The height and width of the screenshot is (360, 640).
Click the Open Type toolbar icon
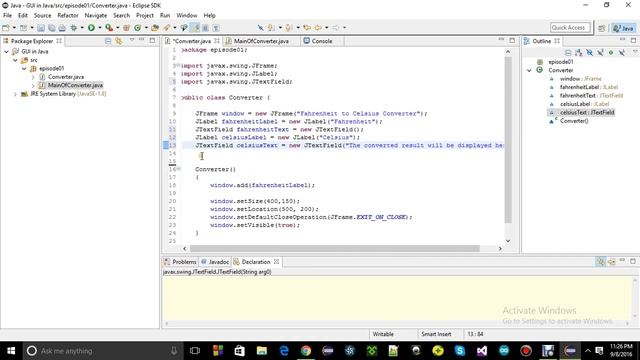tap(155, 28)
